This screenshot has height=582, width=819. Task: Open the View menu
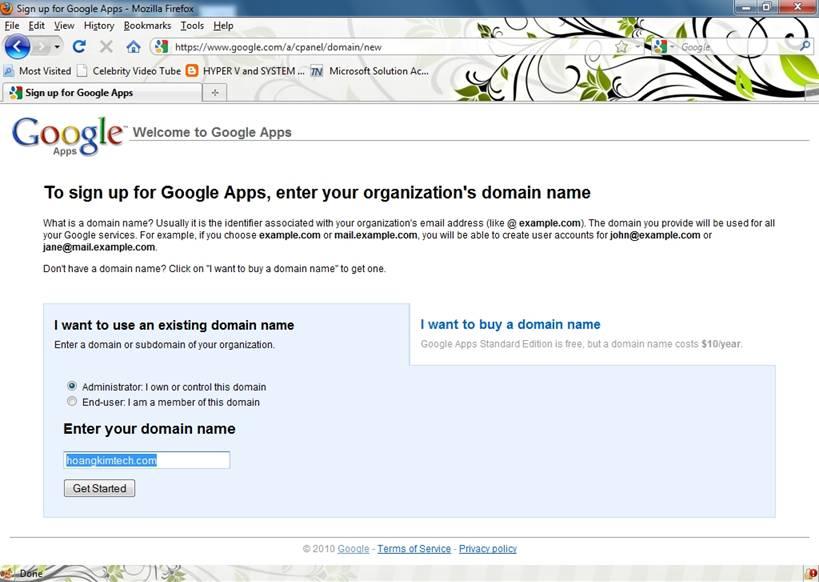tap(64, 26)
